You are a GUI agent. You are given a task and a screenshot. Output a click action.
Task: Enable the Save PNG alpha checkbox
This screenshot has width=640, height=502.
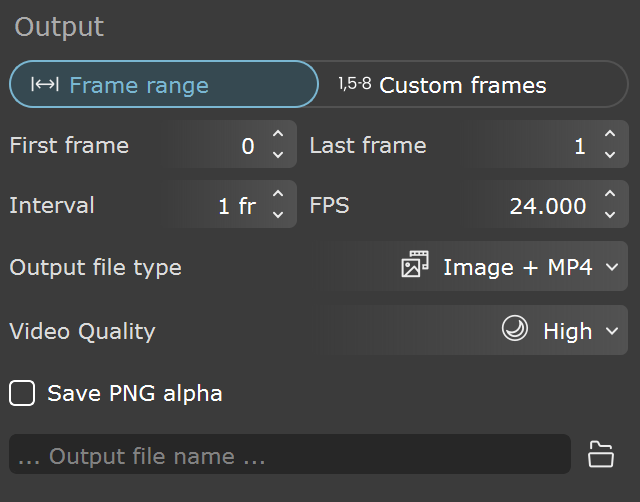point(22,393)
